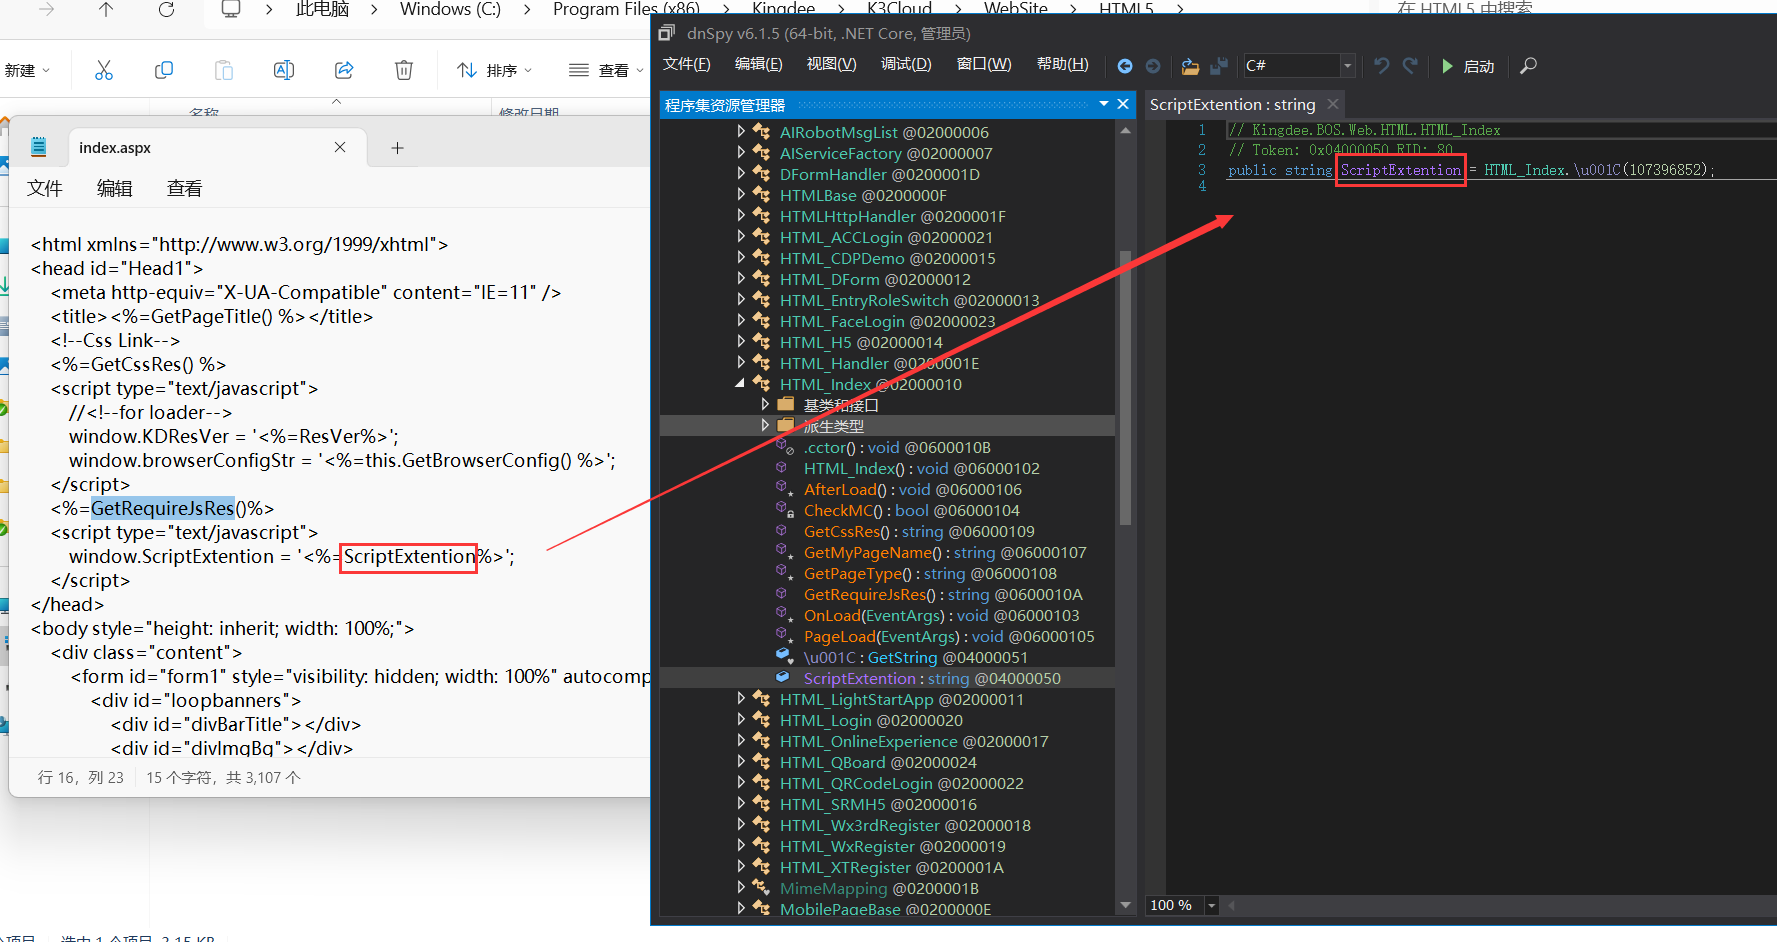1777x942 pixels.
Task: Click Explorer Refresh icon
Action: [167, 9]
